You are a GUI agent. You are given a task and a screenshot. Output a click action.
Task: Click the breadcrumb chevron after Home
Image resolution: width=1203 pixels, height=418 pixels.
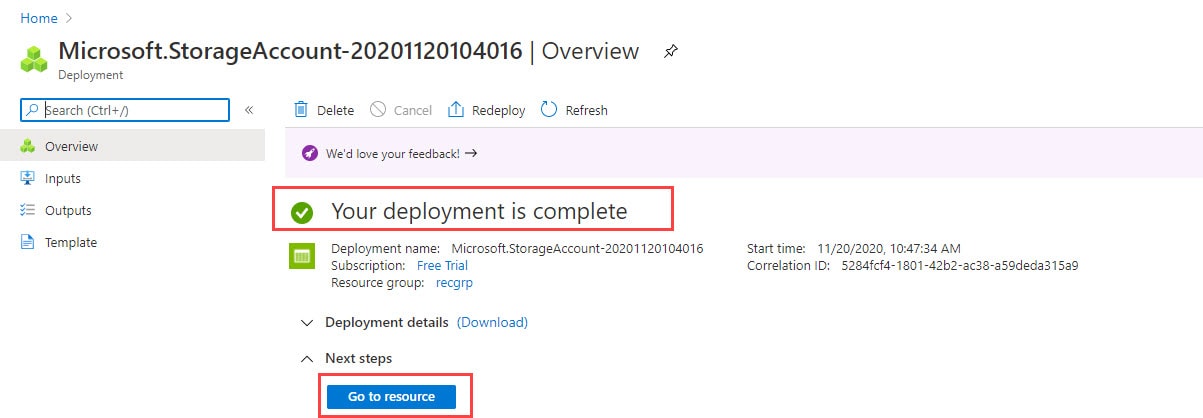[68, 18]
